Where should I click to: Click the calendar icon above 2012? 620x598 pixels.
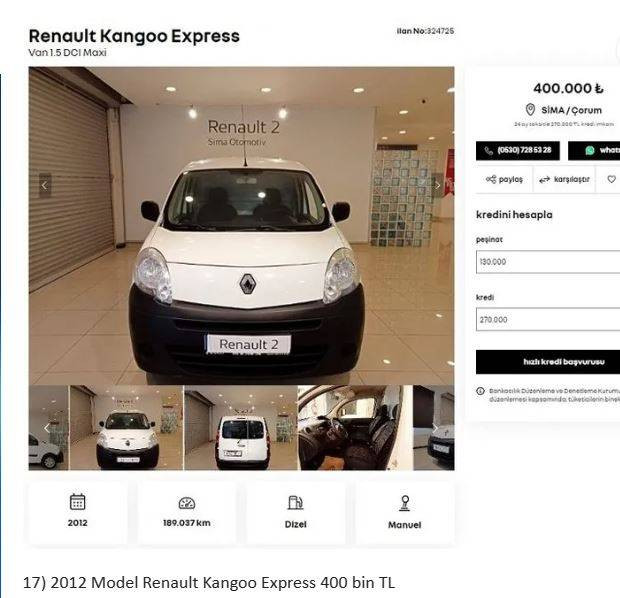pyautogui.click(x=78, y=501)
